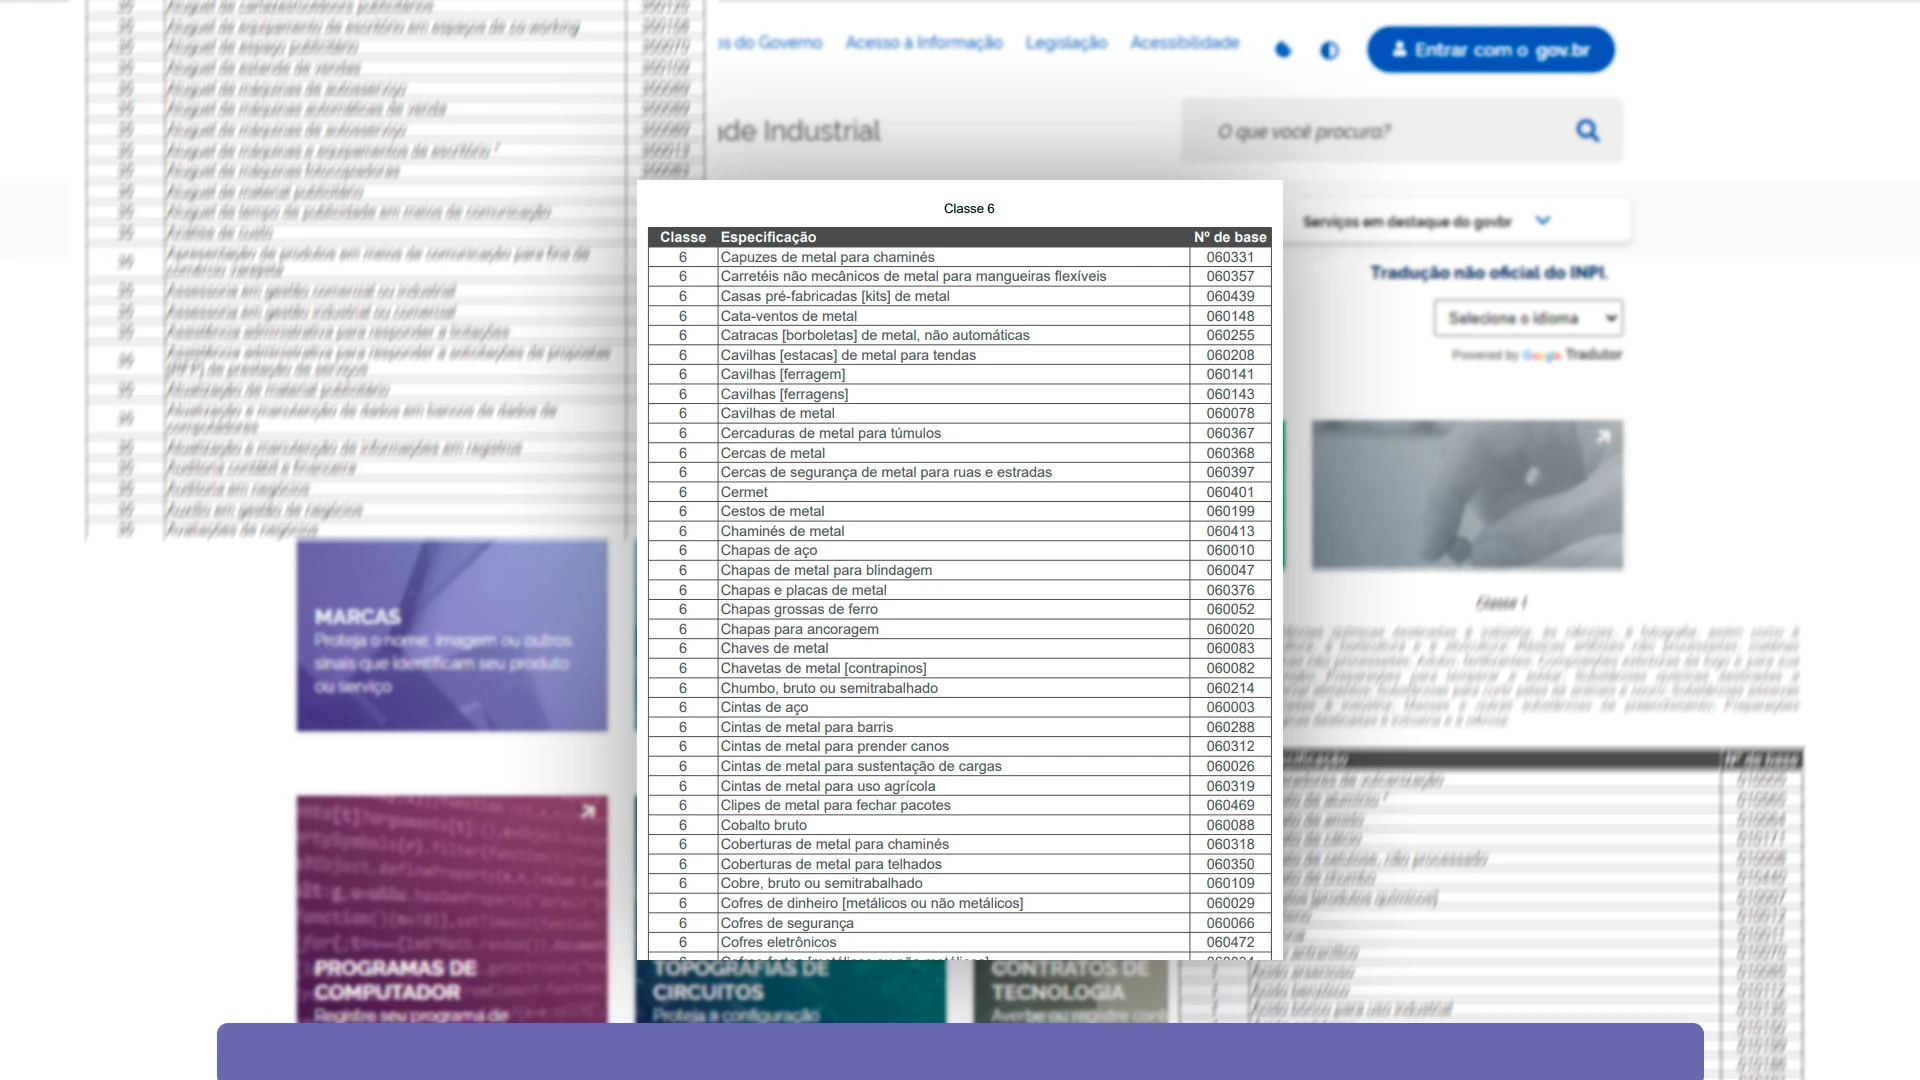1920x1080 pixels.
Task: Click Entrar com o gov.br button
Action: pyautogui.click(x=1490, y=50)
